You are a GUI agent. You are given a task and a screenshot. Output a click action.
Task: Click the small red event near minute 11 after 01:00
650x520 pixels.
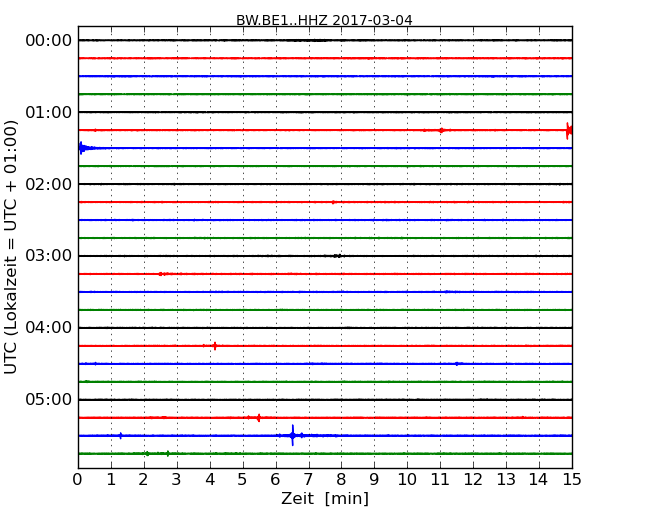441,130
